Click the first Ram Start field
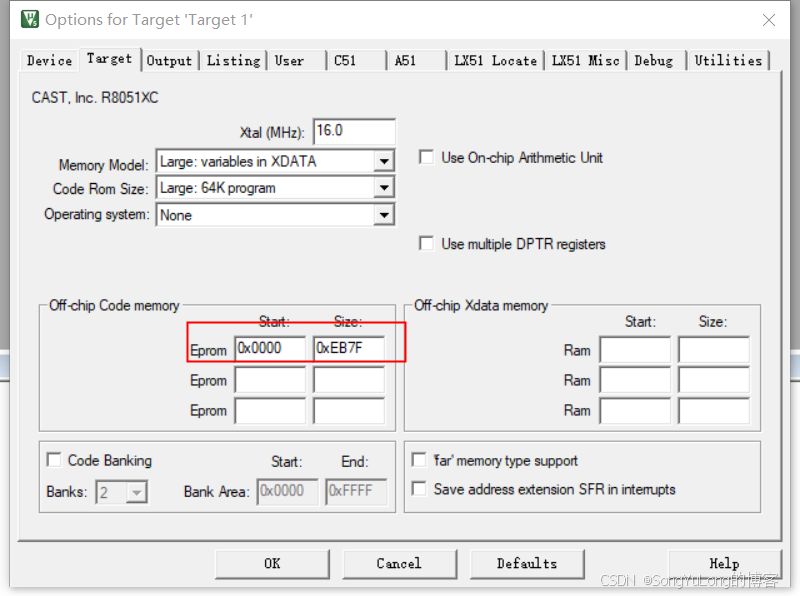This screenshot has height=596, width=800. (635, 350)
